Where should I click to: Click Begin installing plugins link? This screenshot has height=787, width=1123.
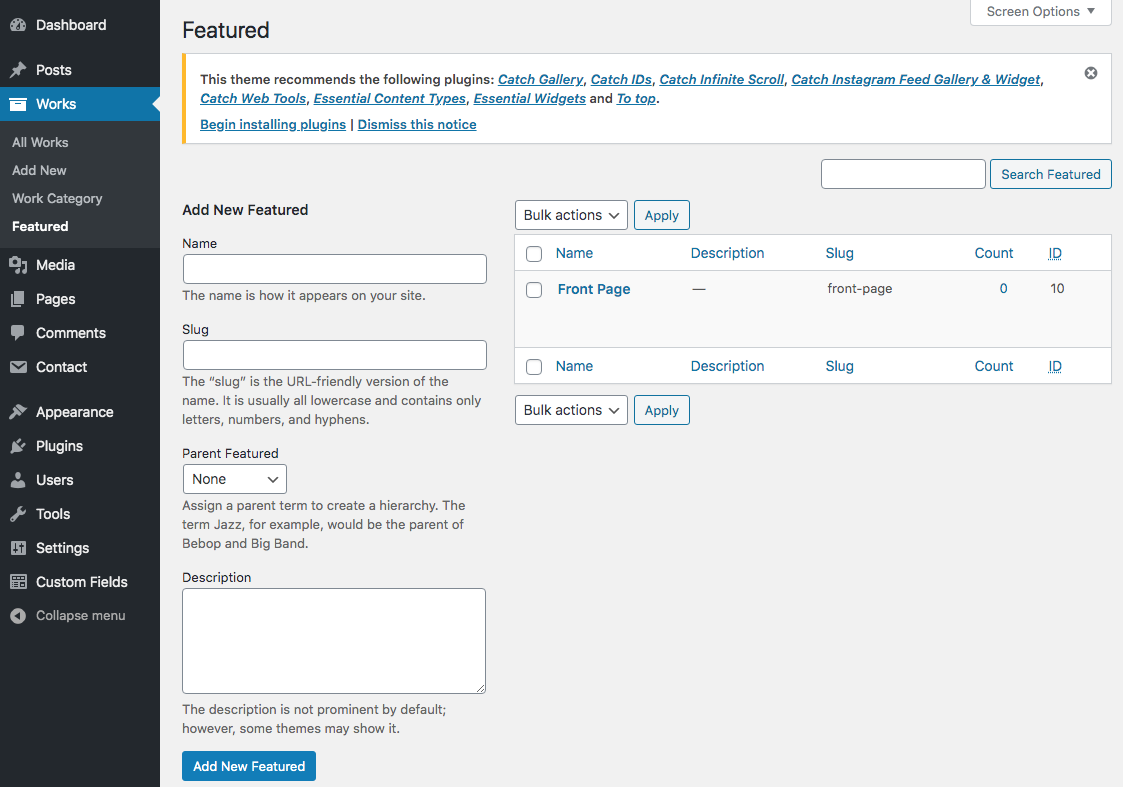tap(273, 125)
